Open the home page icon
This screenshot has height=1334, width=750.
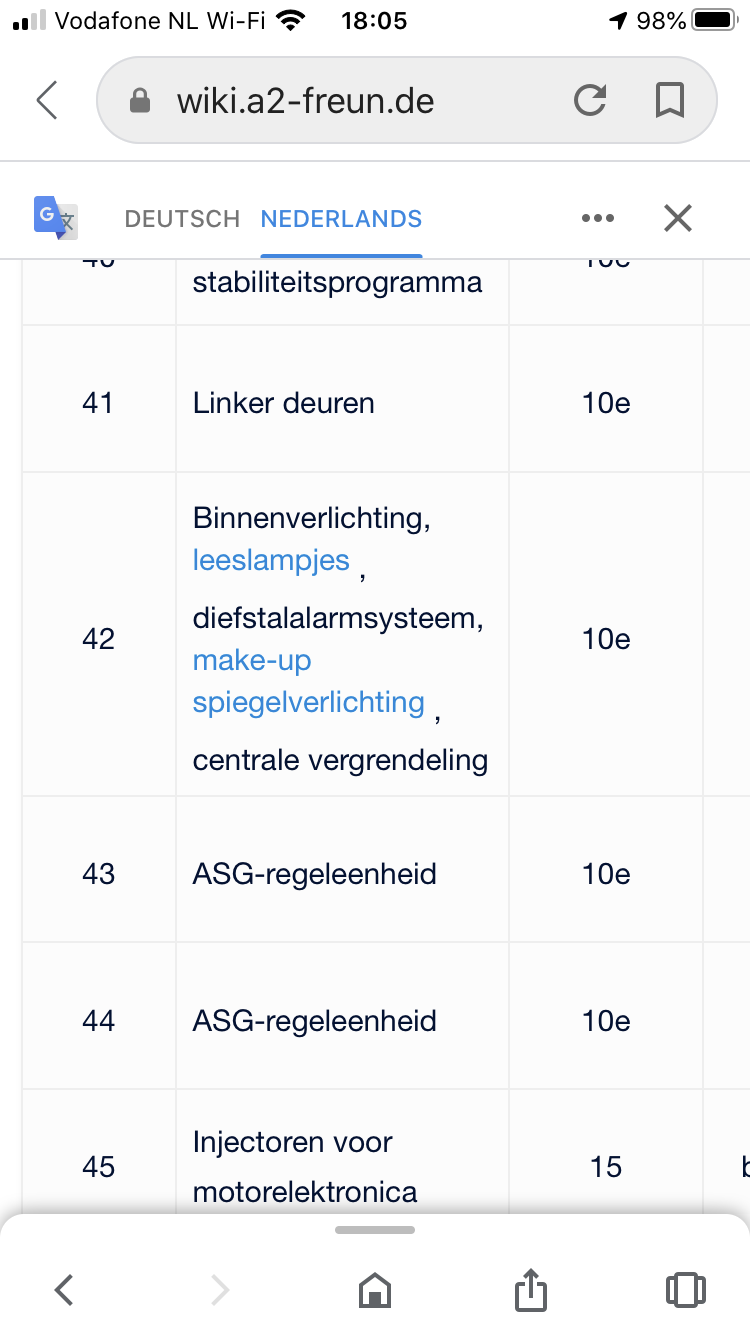pos(375,1290)
